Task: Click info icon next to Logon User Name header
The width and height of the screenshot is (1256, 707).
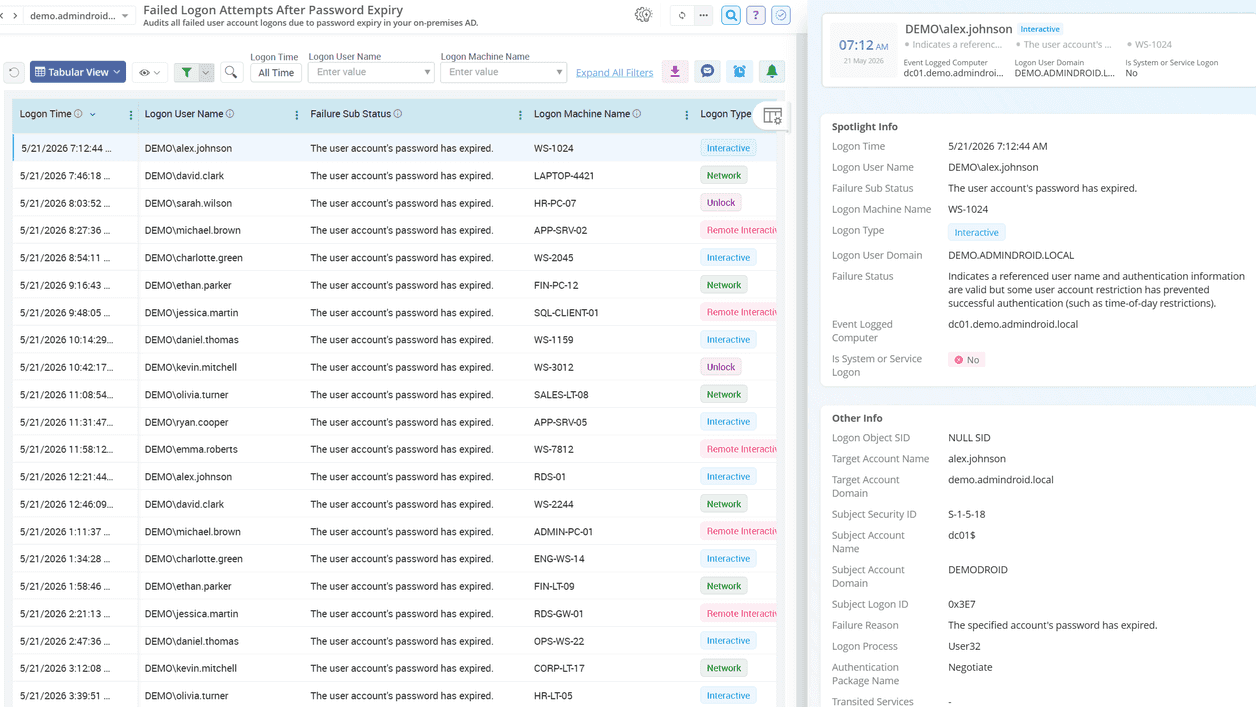Action: coord(230,114)
